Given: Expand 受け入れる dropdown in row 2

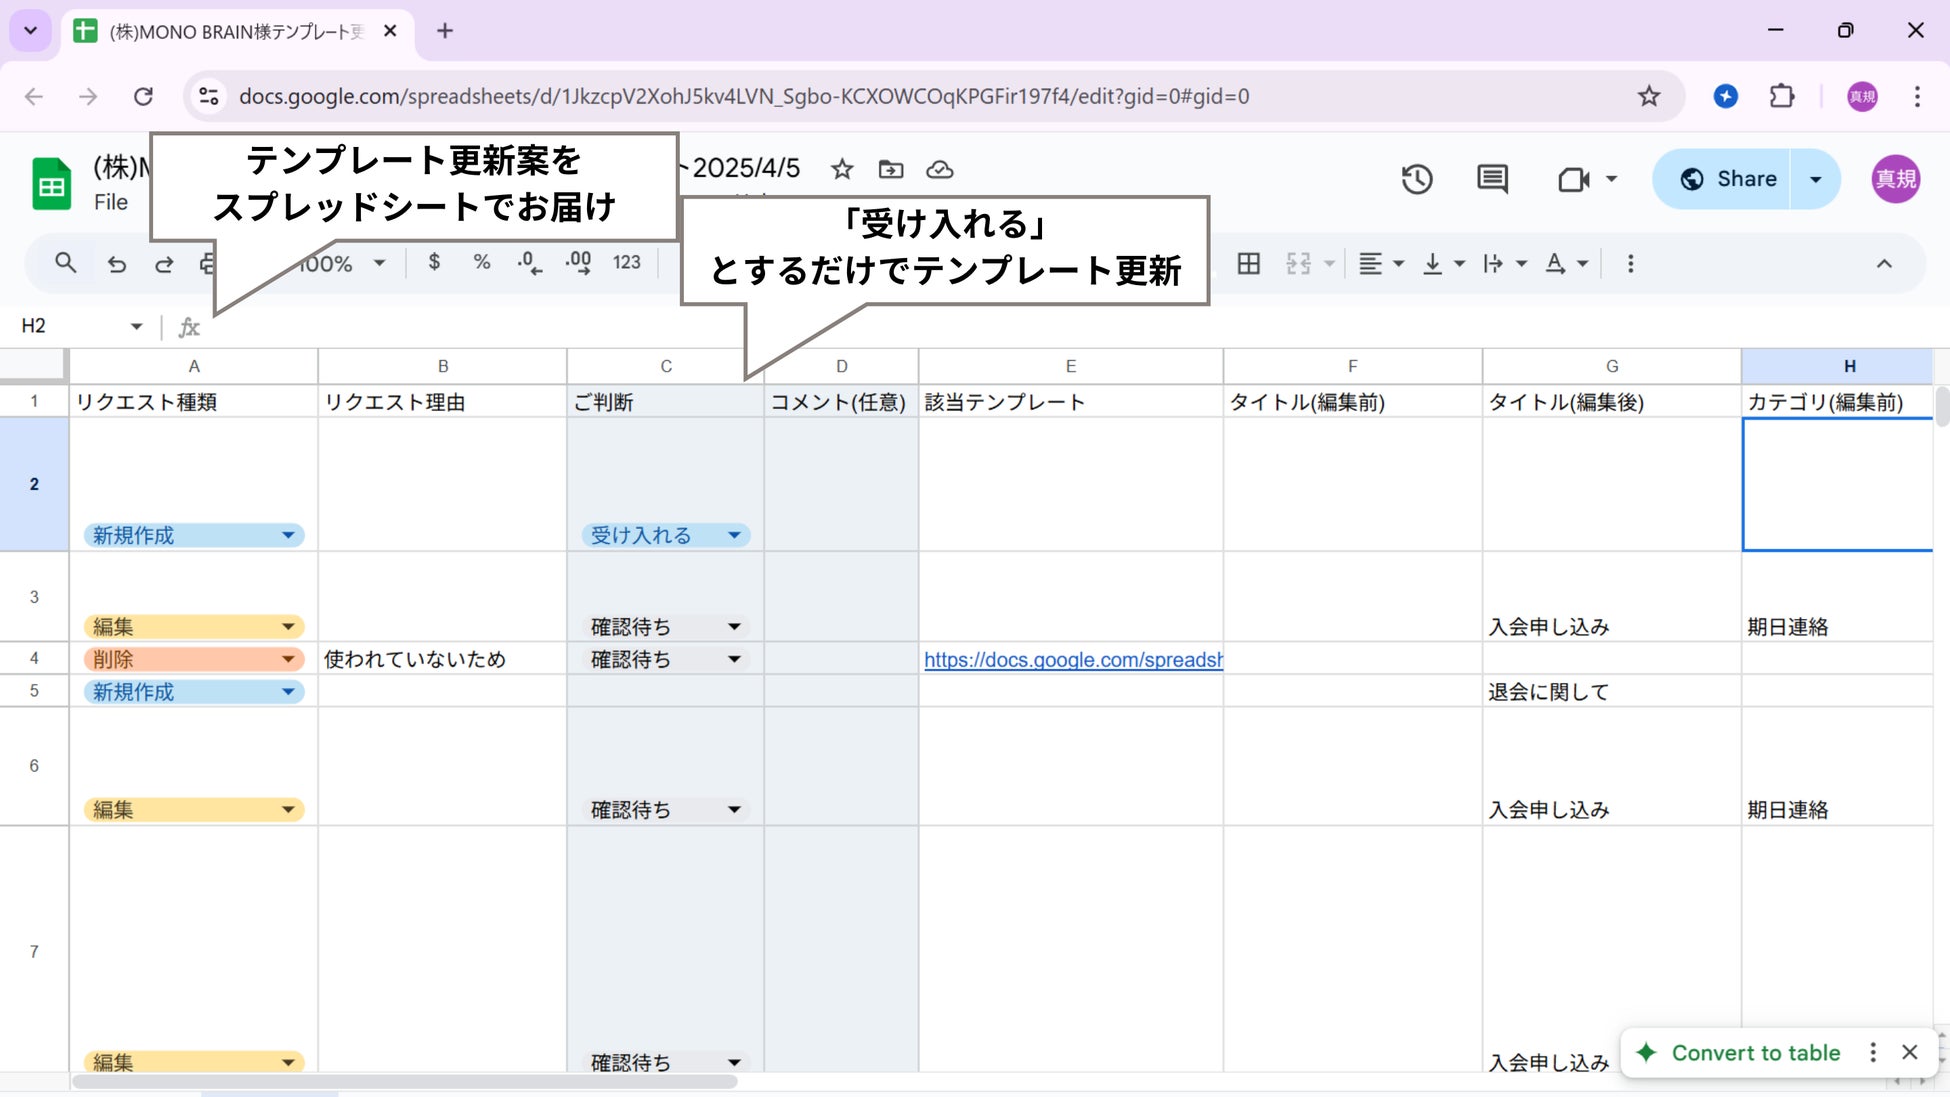Looking at the screenshot, I should pos(734,536).
